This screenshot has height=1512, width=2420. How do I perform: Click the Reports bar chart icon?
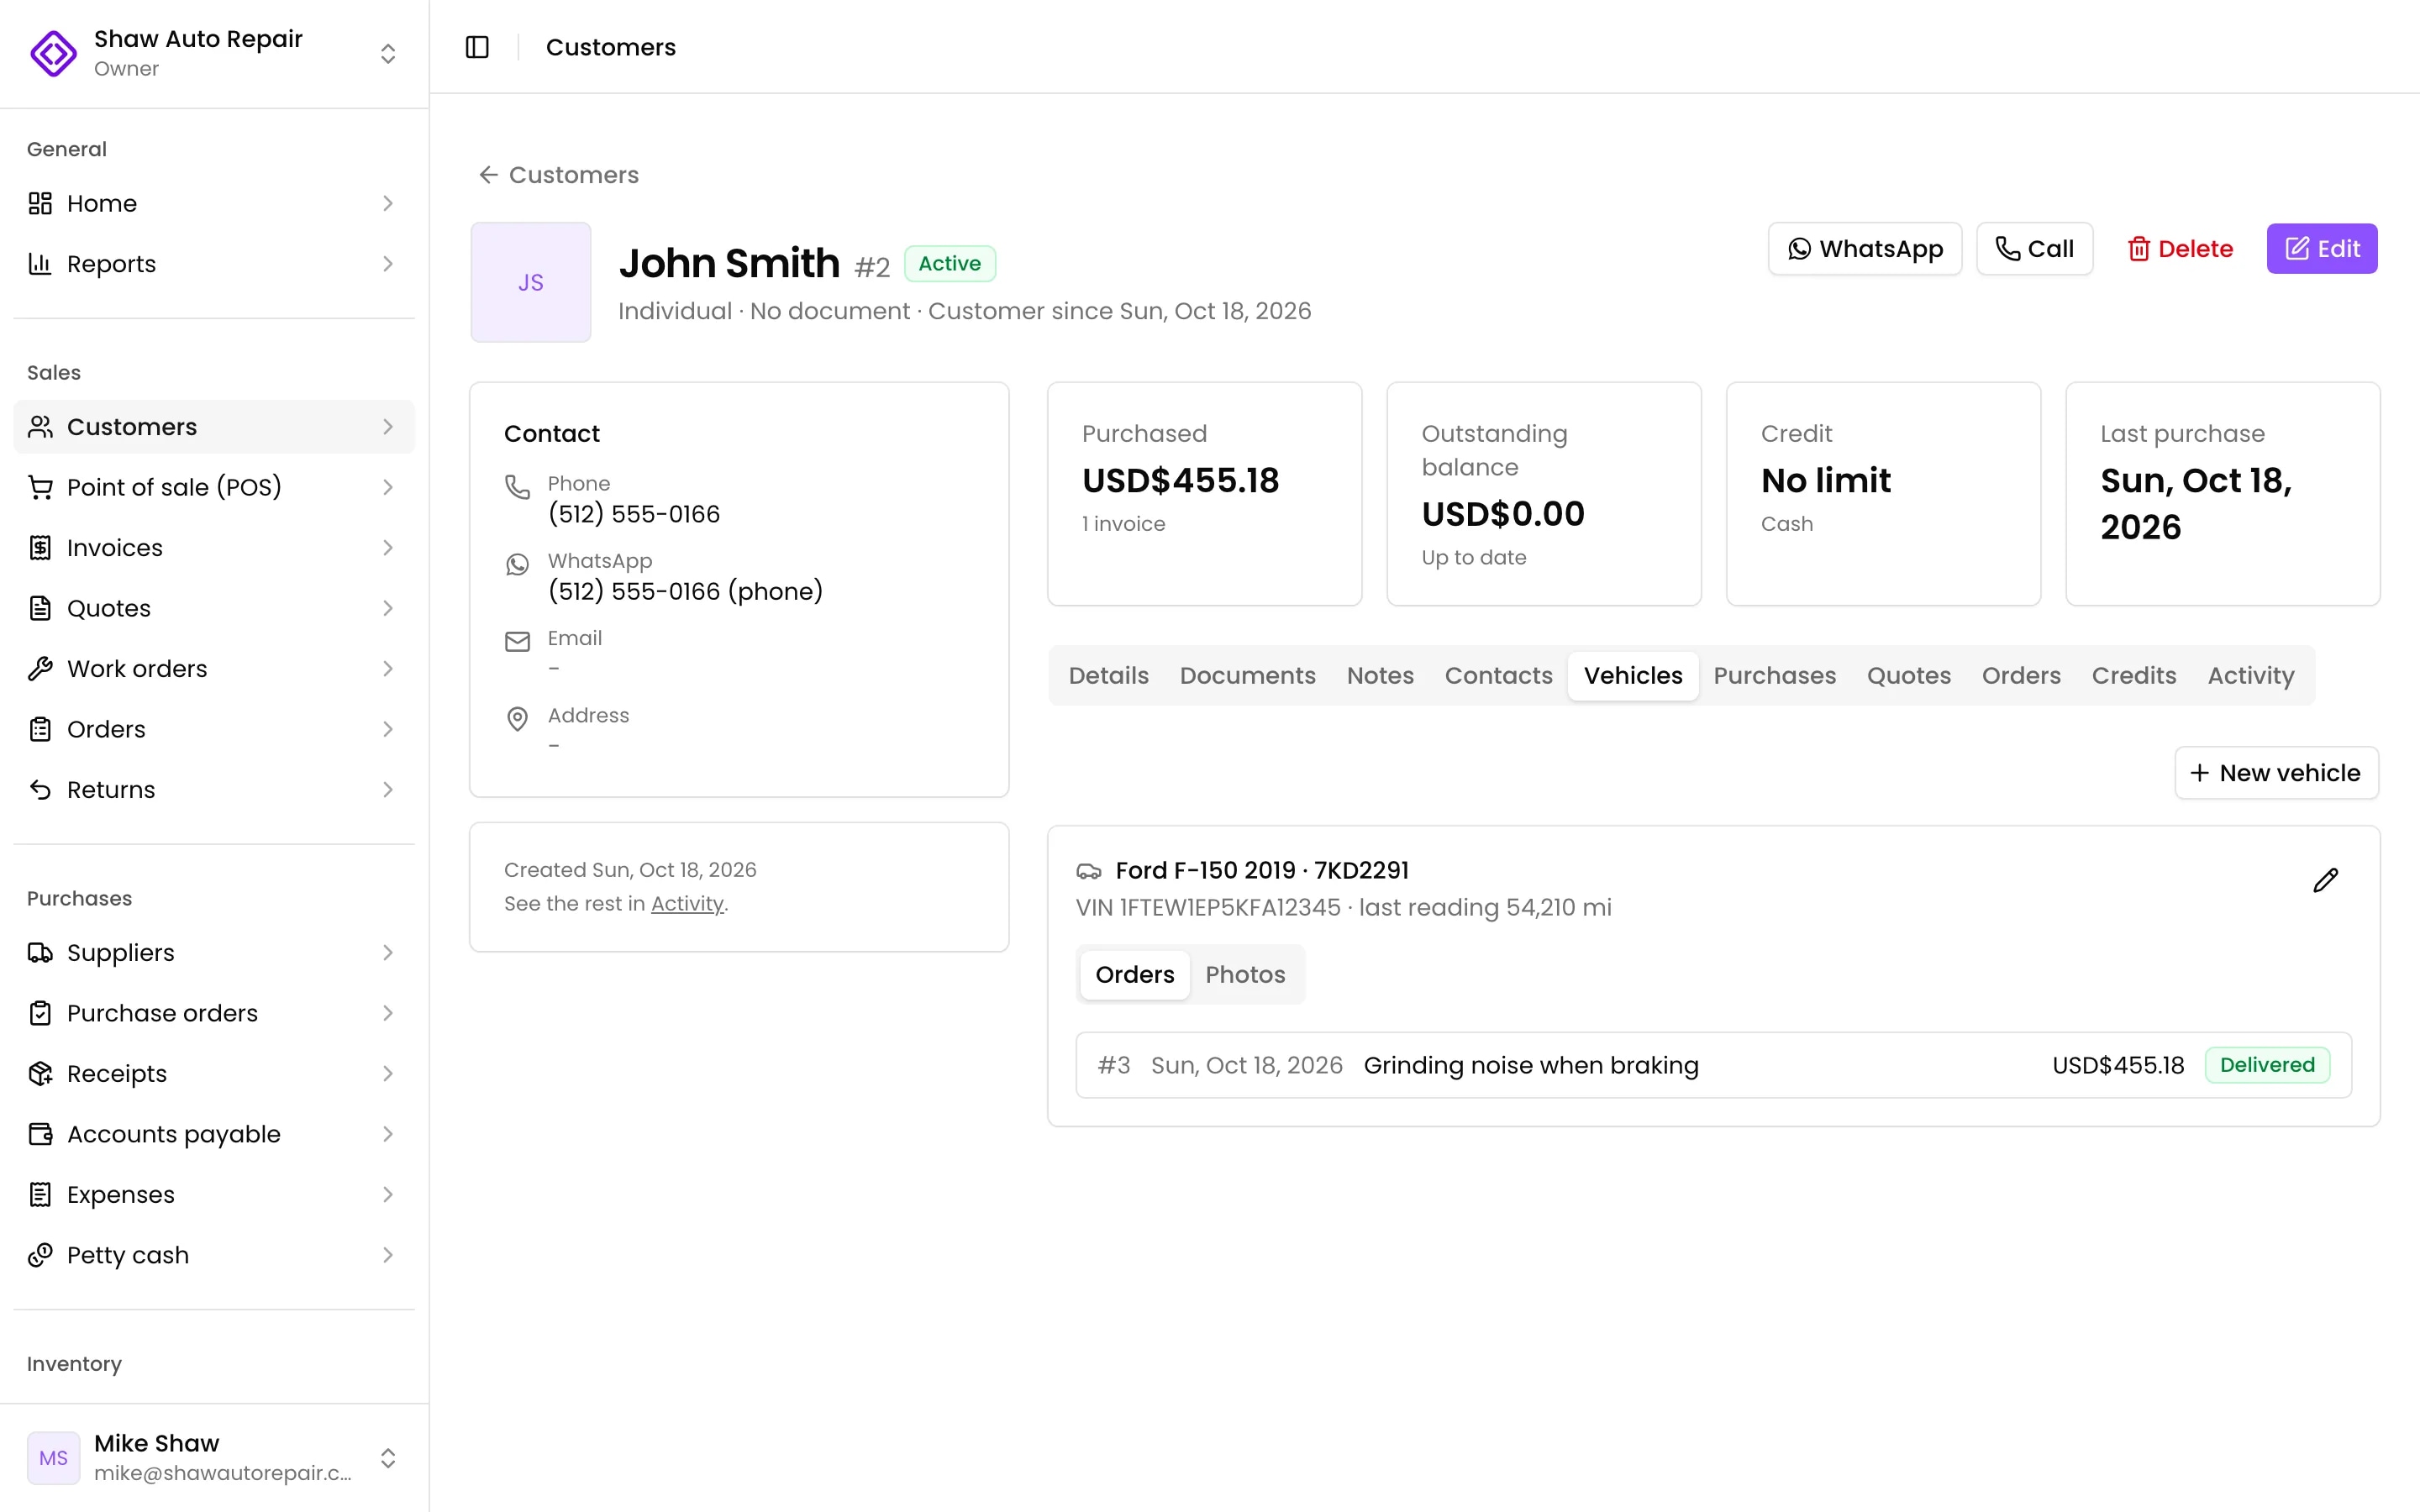coord(40,264)
